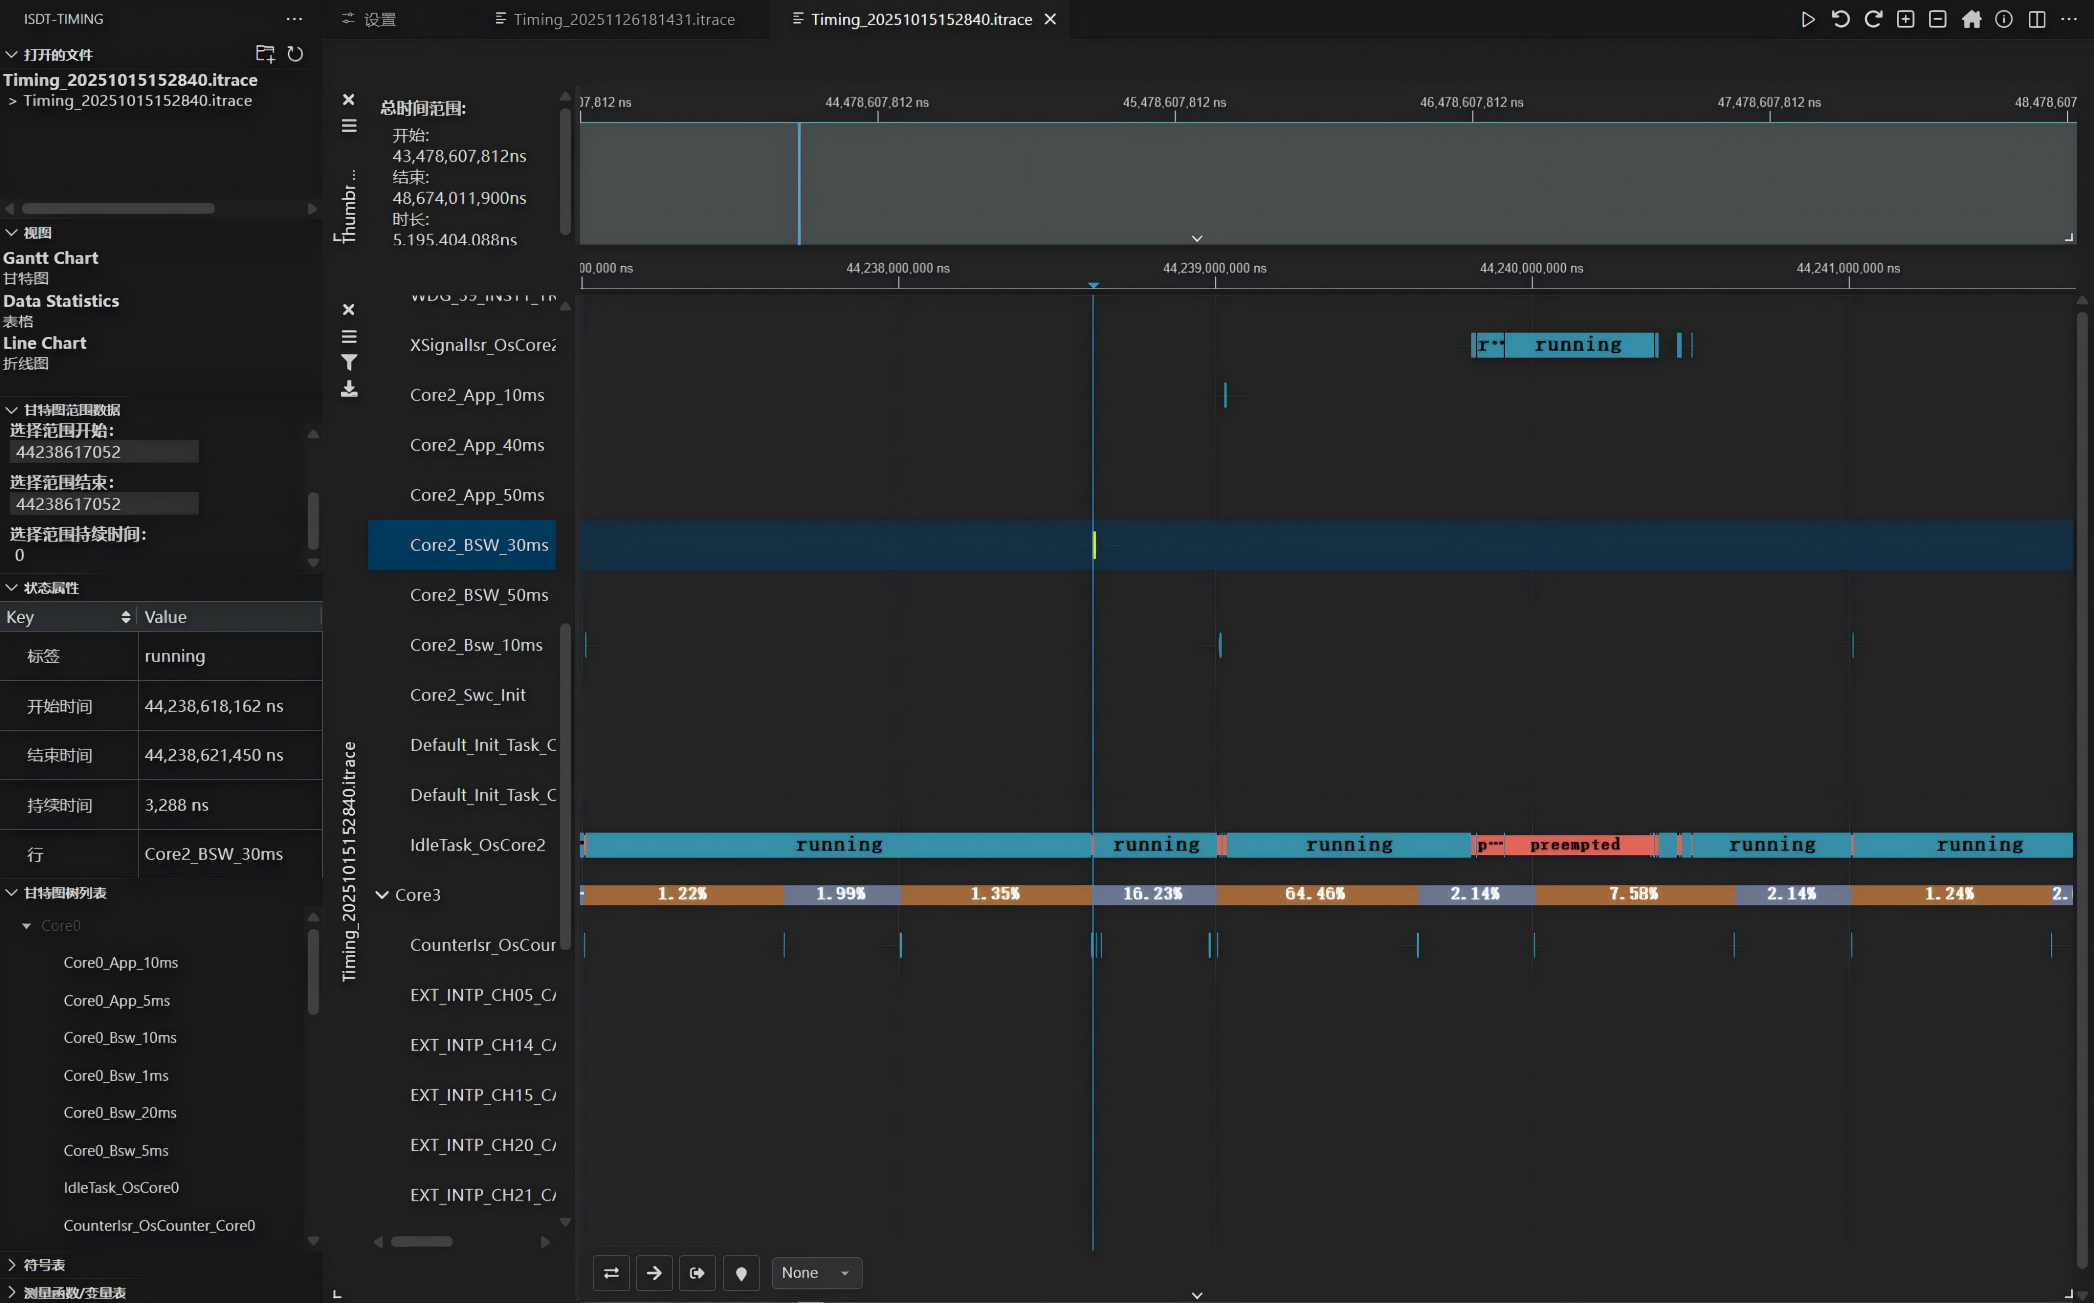The width and height of the screenshot is (2094, 1303).
Task: Toggle split editor layout icon
Action: (x=2036, y=19)
